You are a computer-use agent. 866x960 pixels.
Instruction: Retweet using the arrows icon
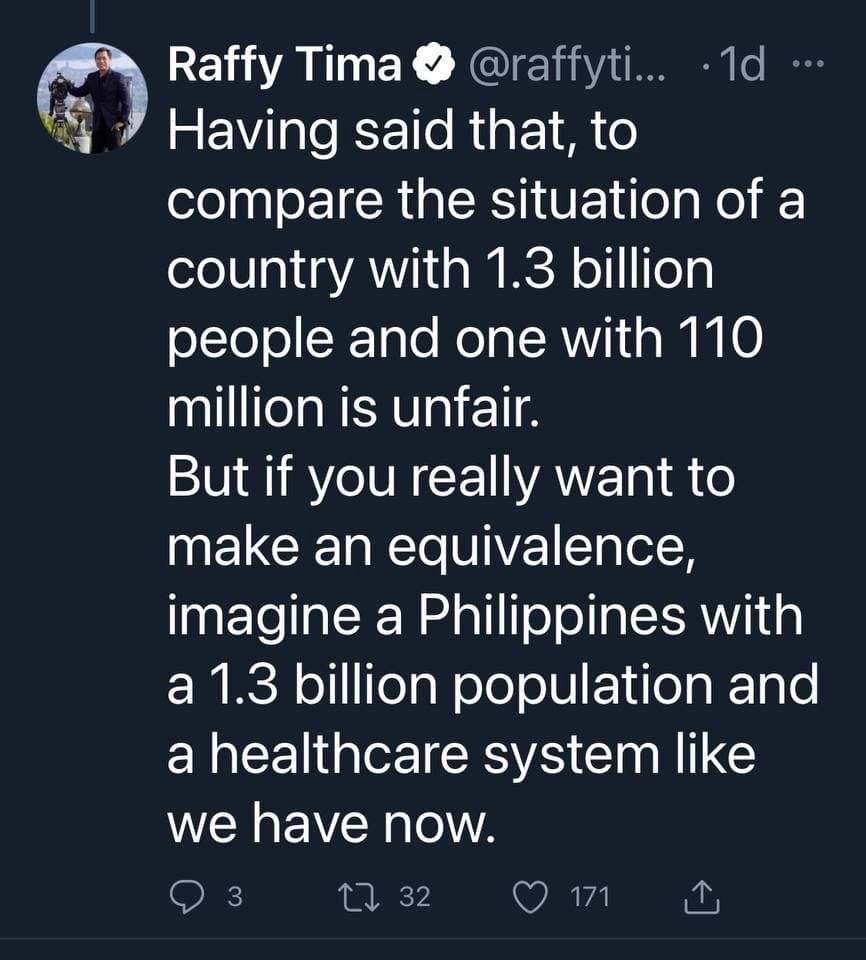(x=360, y=897)
